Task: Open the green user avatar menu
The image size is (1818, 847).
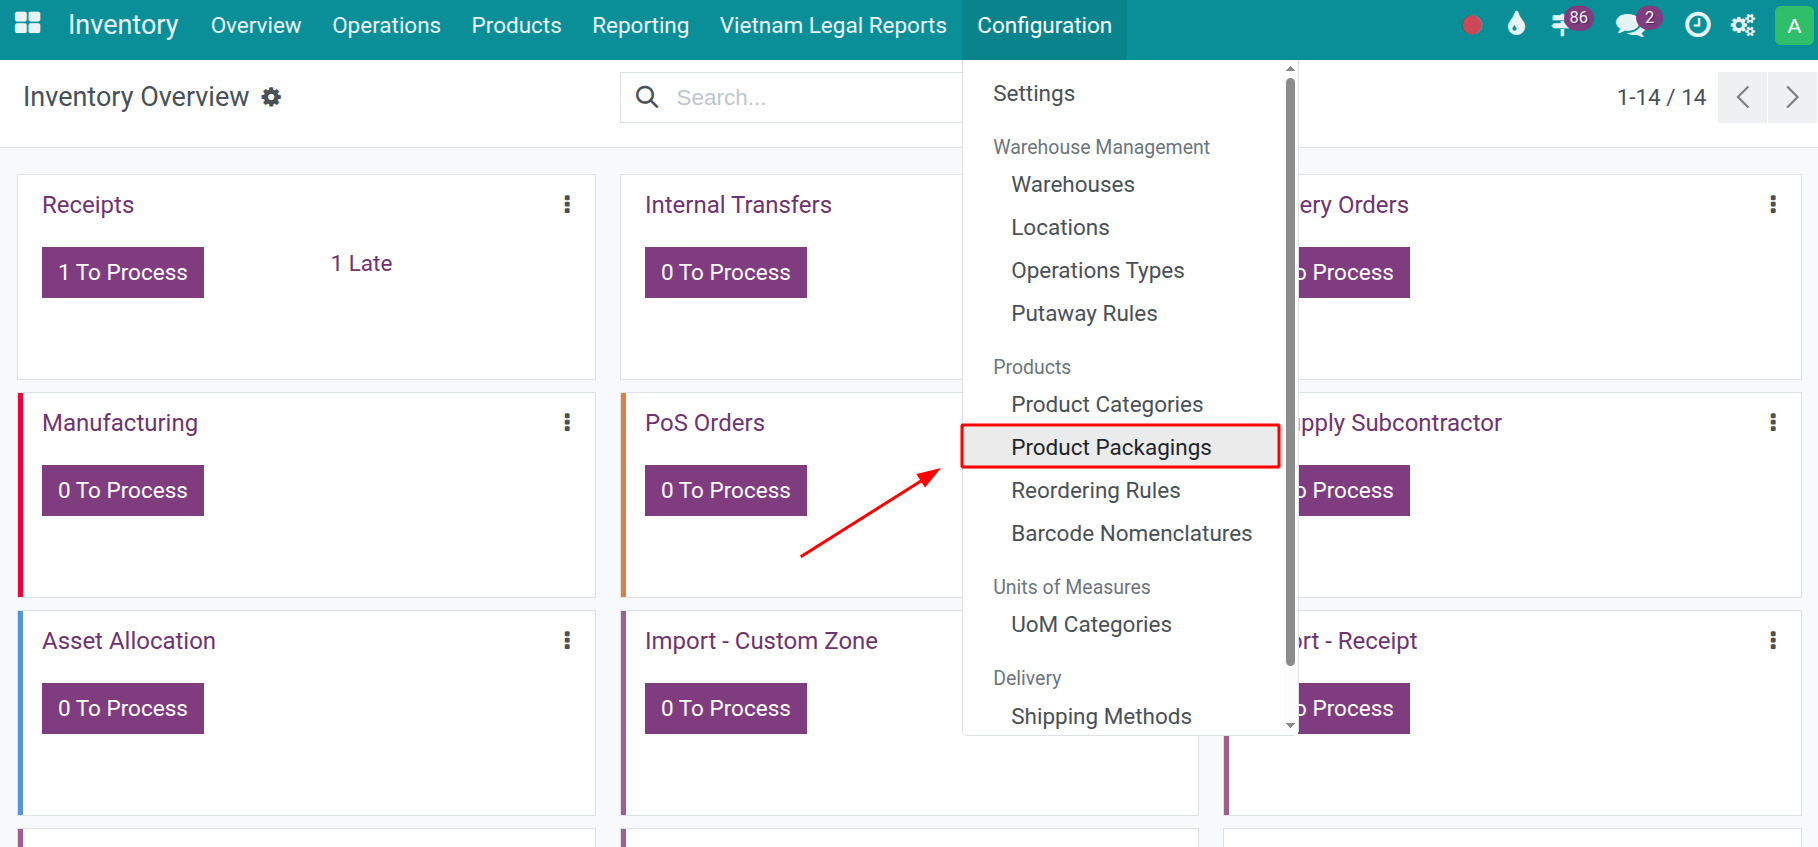Action: pos(1794,25)
